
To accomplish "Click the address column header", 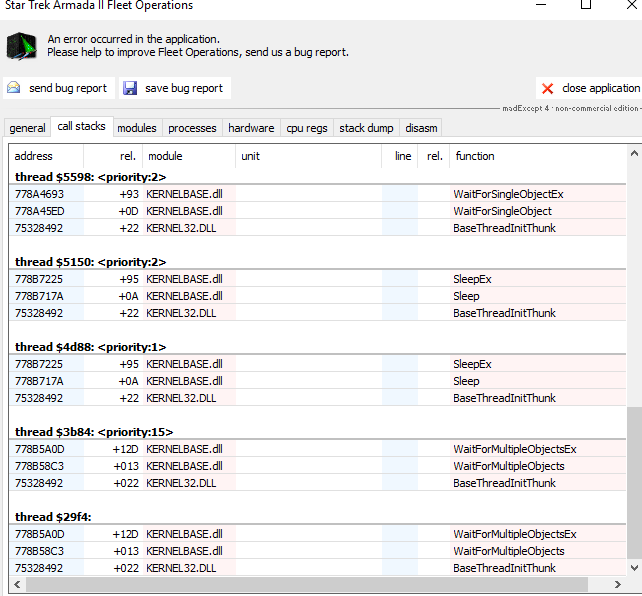I will (x=46, y=156).
